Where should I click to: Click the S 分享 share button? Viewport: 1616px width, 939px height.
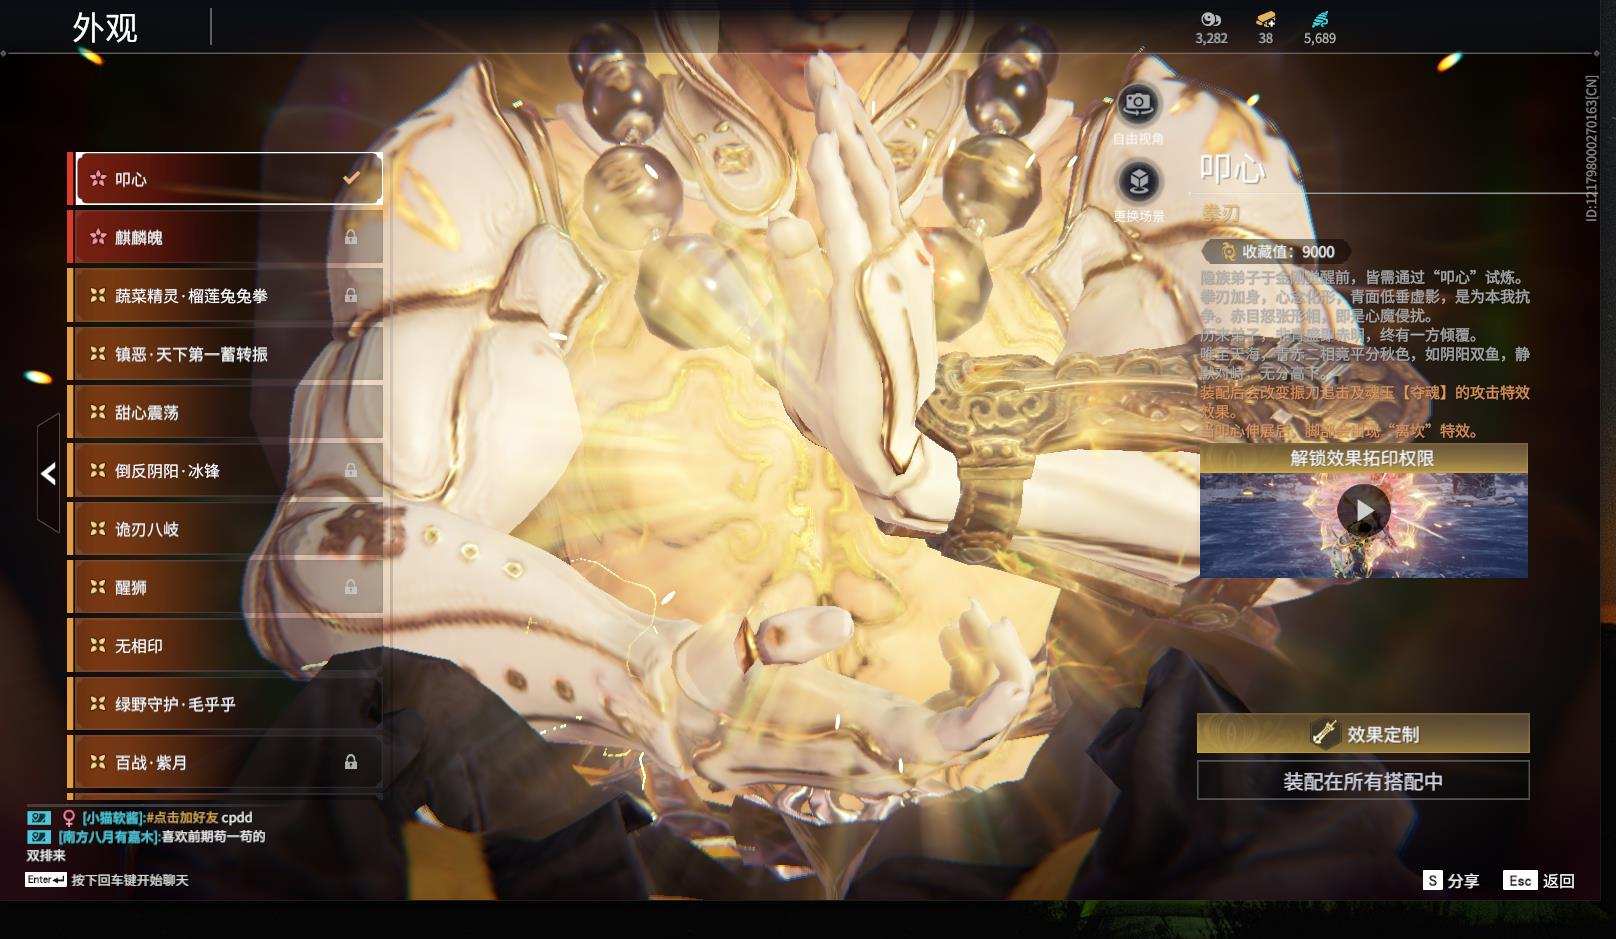[1451, 880]
